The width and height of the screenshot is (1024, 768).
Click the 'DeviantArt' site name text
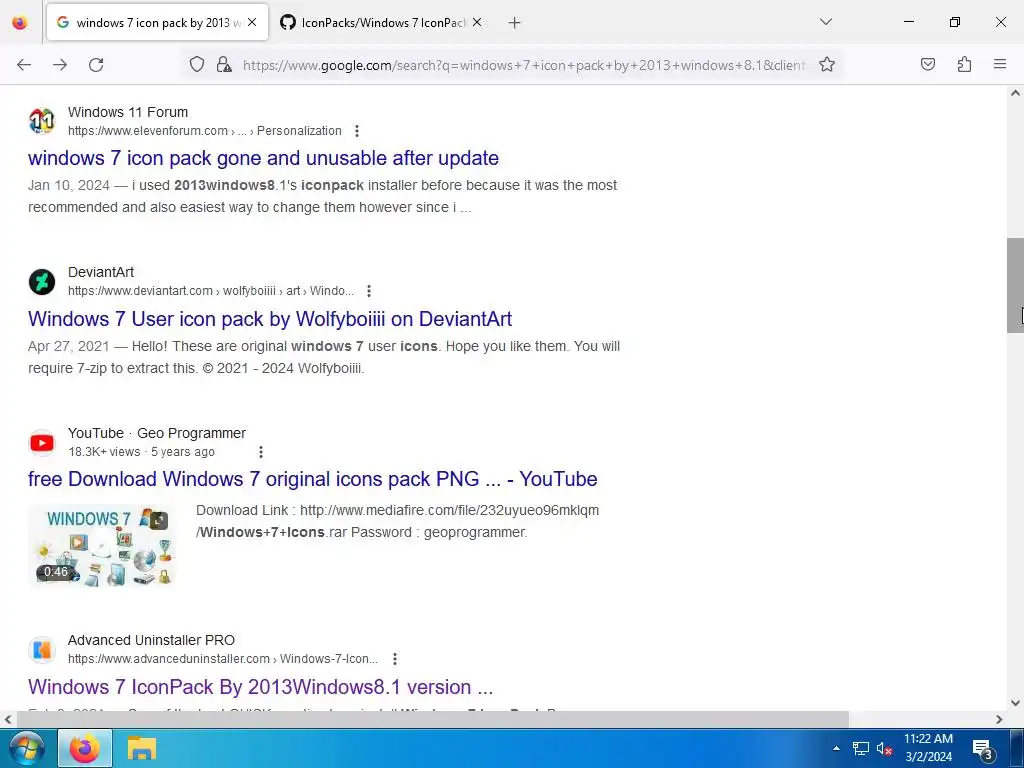click(101, 272)
